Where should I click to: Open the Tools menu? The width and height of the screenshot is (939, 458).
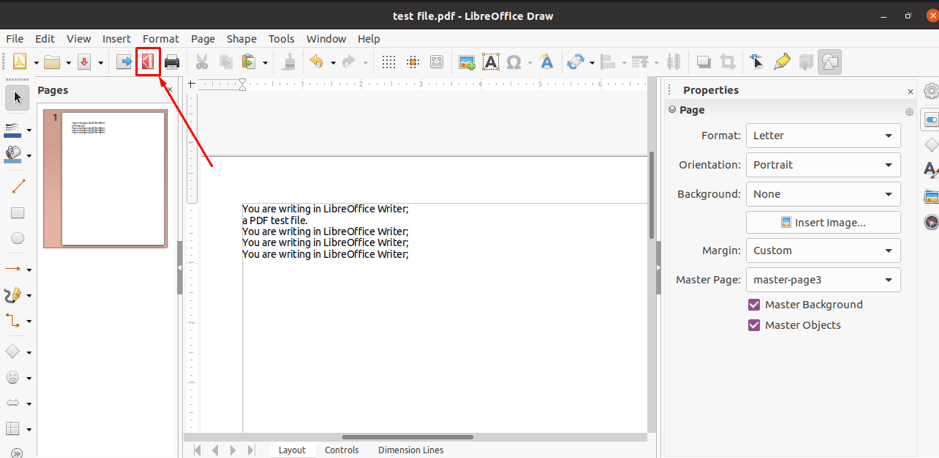click(281, 39)
